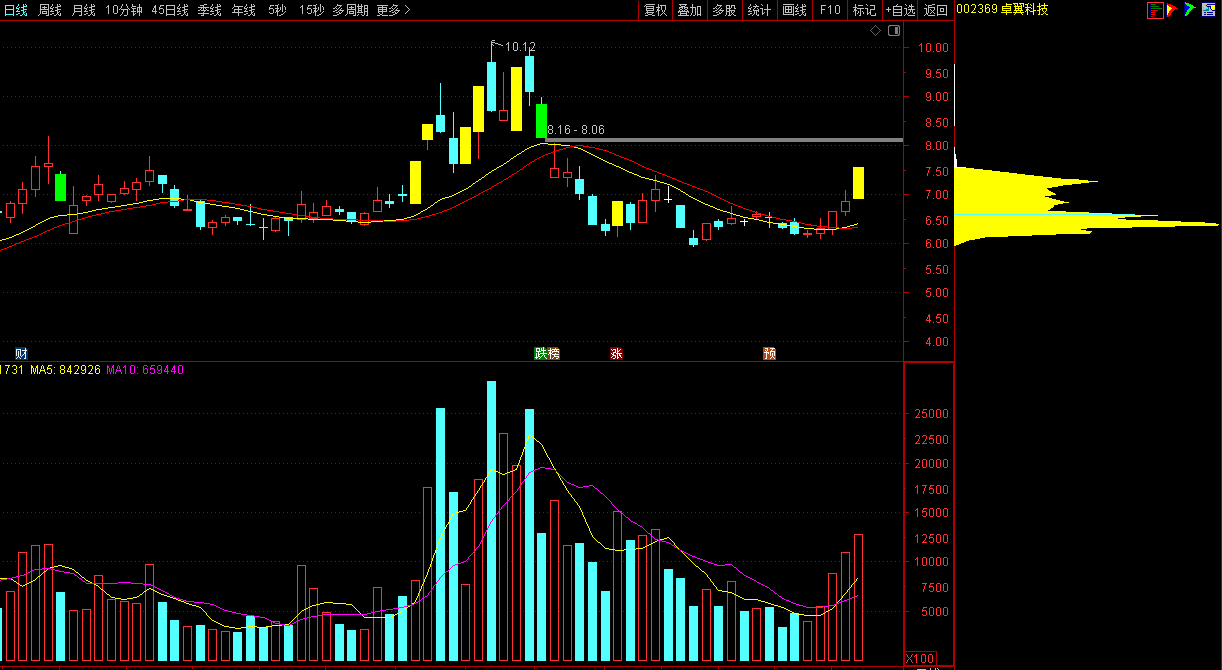Open the blue document panel icon
The height and width of the screenshot is (670, 1222).
(1208, 10)
